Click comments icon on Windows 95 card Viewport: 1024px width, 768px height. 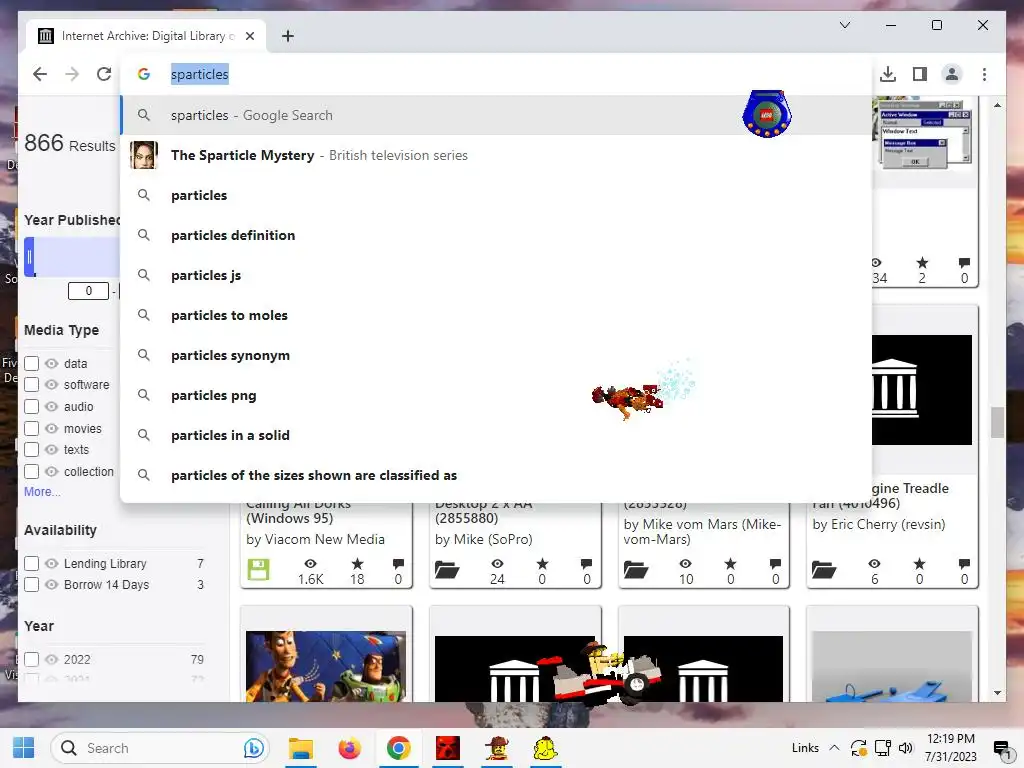coord(398,564)
